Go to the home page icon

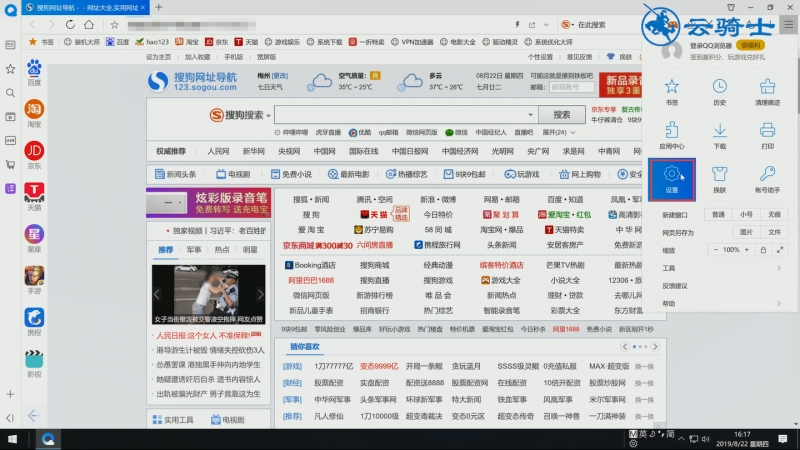point(89,24)
